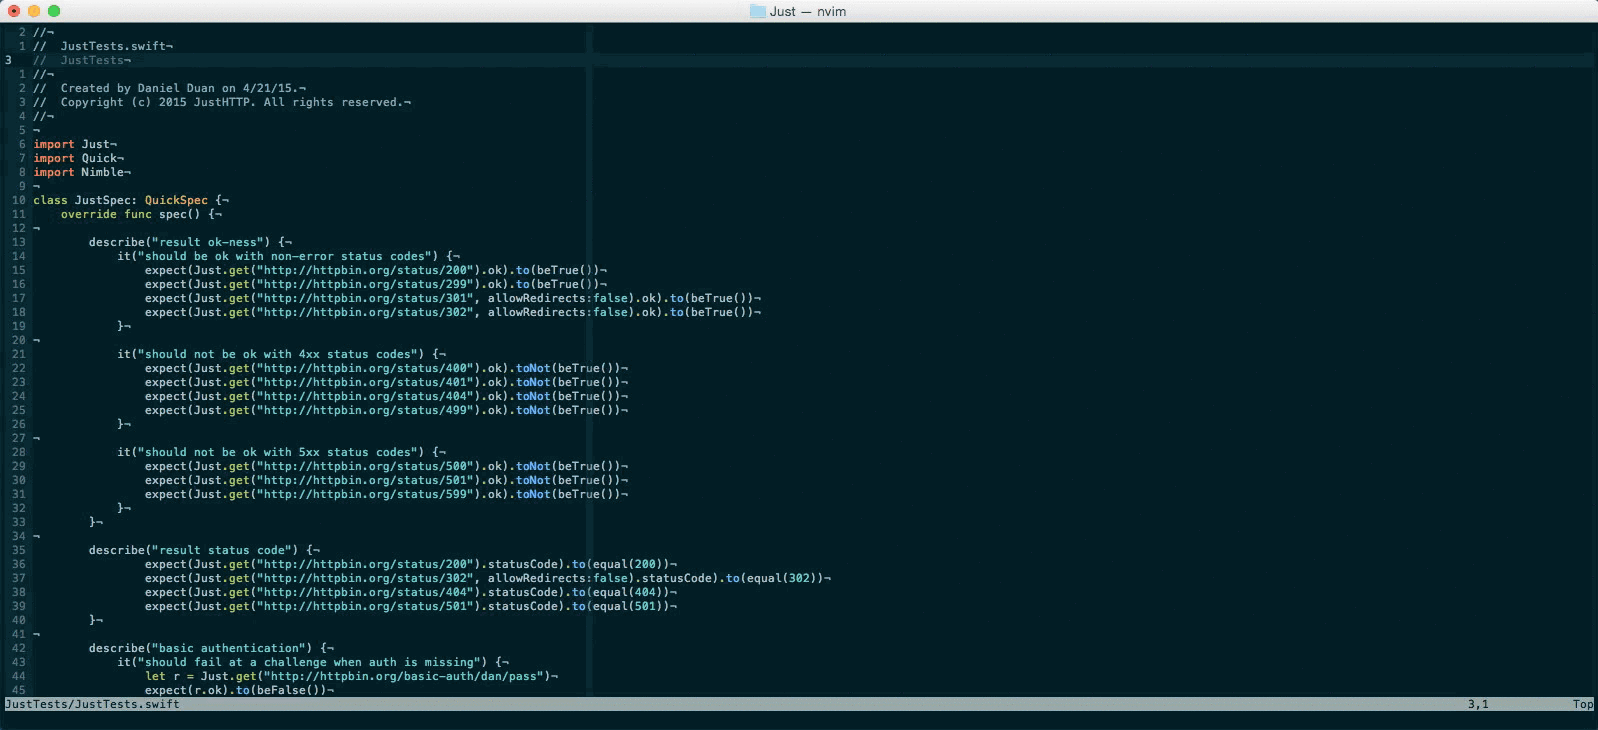The width and height of the screenshot is (1598, 730).
Task: Click the 'JustTests/JustTests.swift' status line path
Action: click(92, 704)
